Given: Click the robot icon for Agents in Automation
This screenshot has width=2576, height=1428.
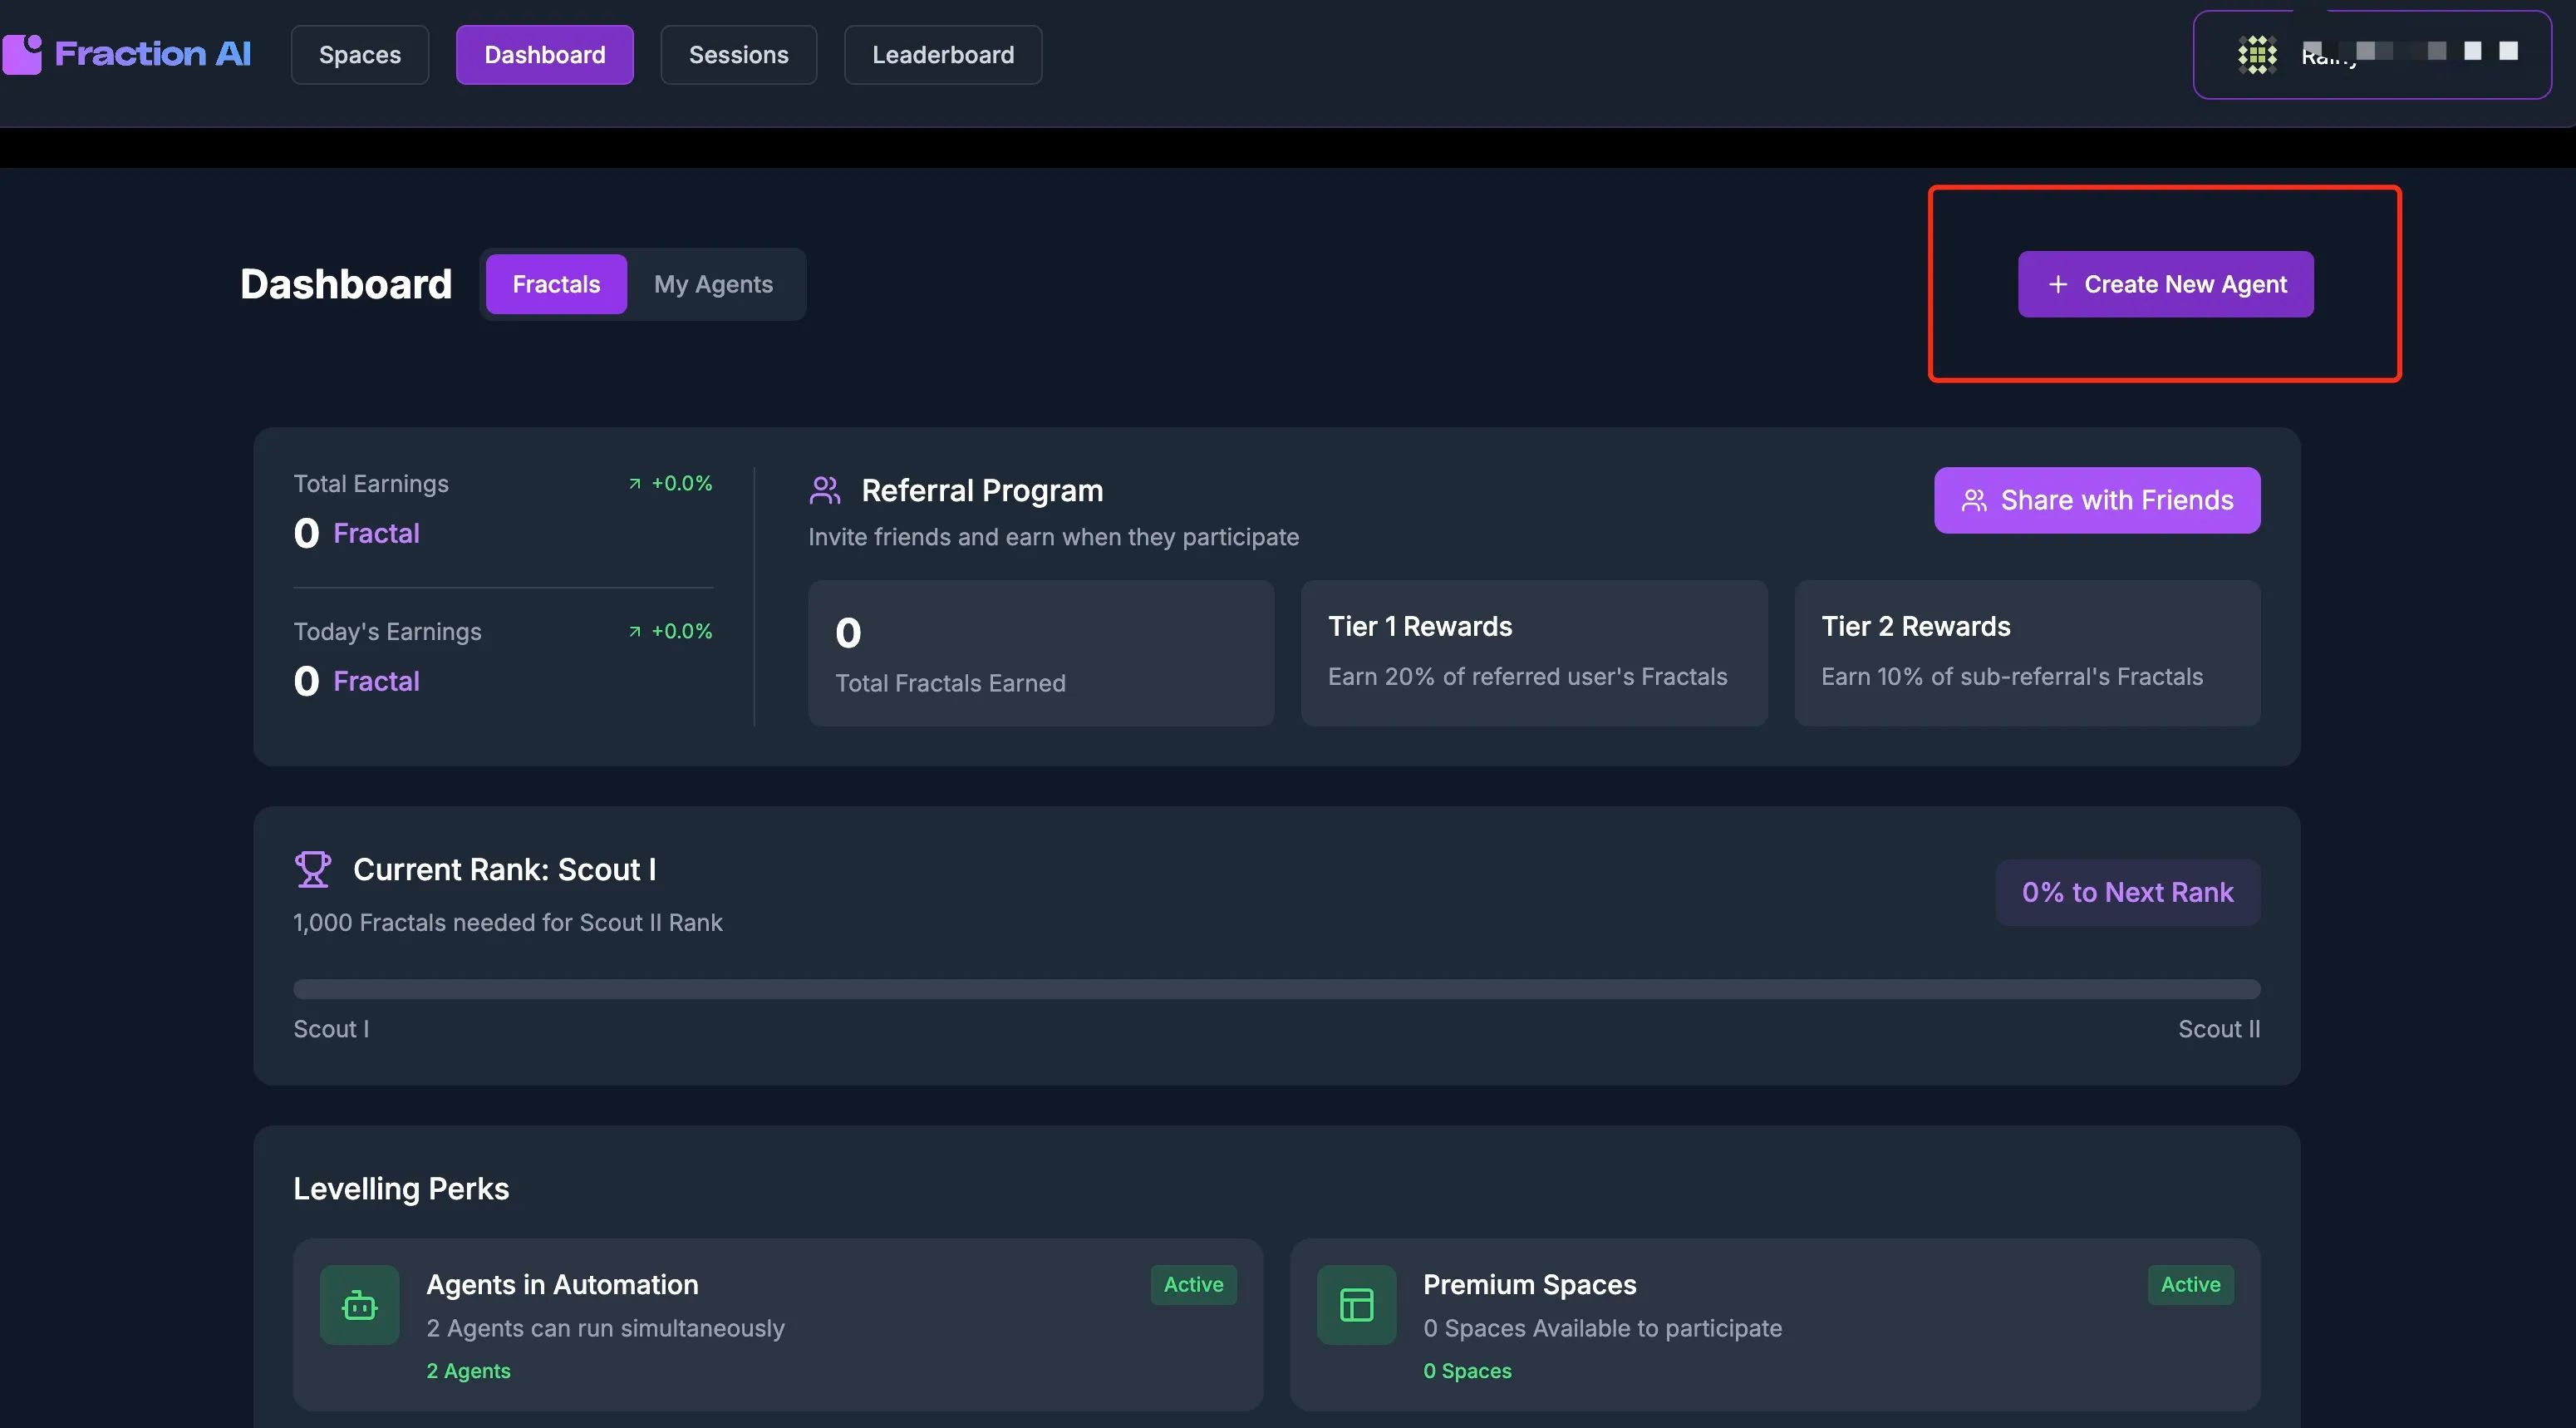Looking at the screenshot, I should click(359, 1305).
